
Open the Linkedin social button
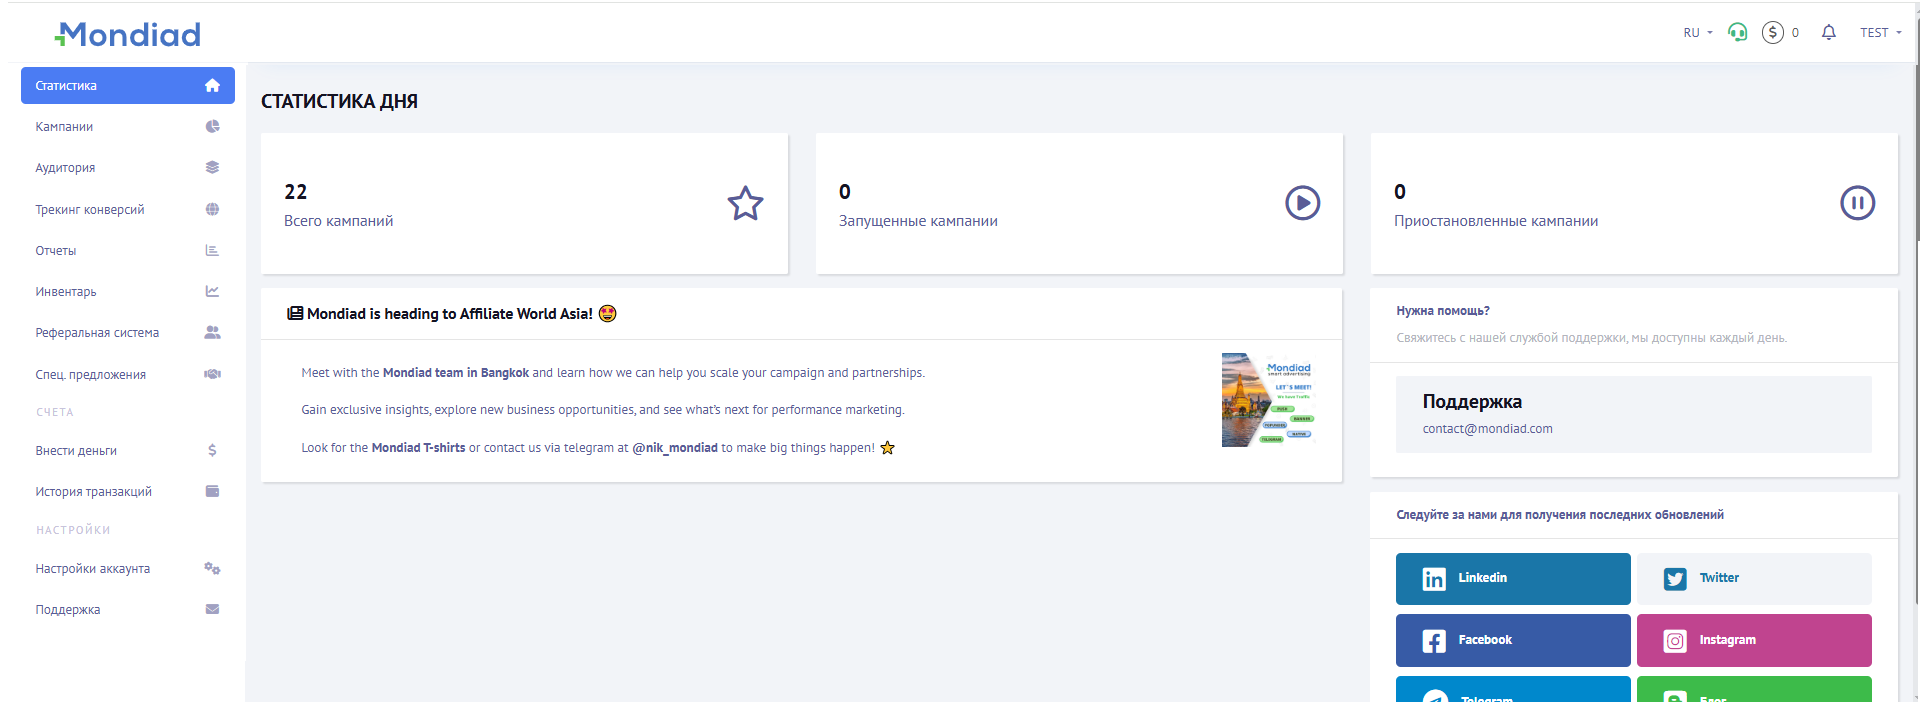click(x=1513, y=579)
